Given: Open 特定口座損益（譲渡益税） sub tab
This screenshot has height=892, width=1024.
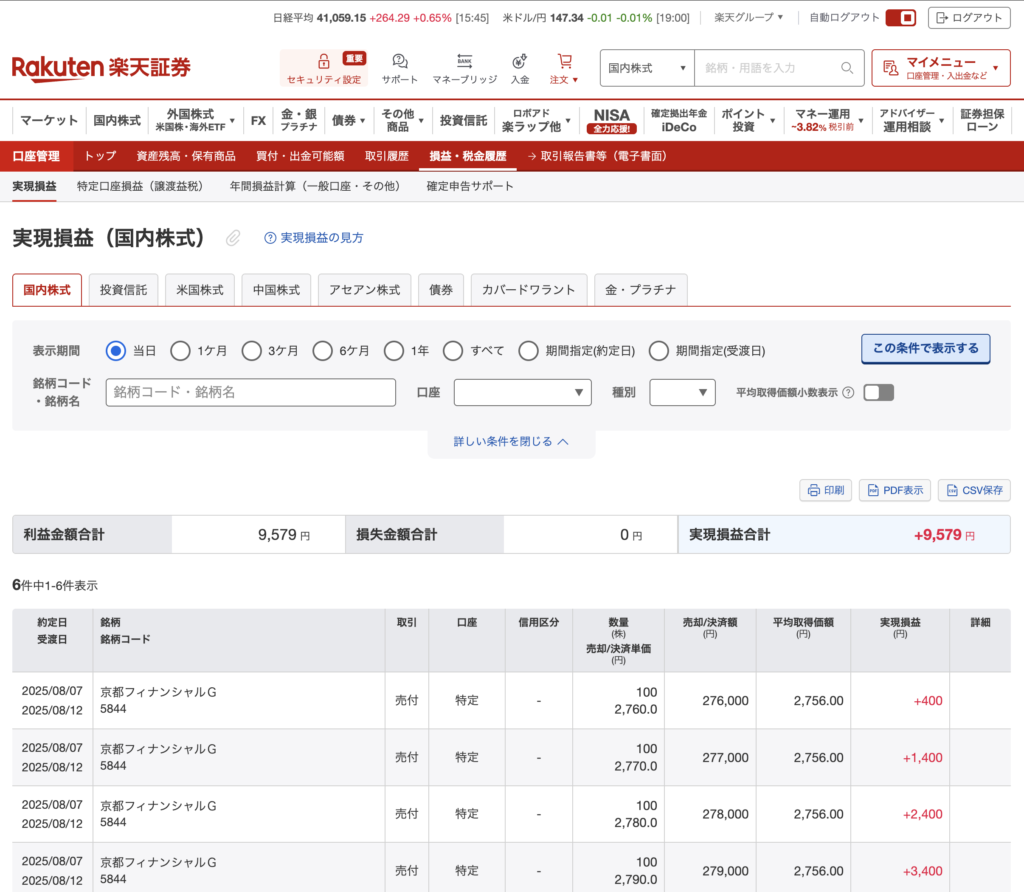Looking at the screenshot, I should click(x=140, y=186).
